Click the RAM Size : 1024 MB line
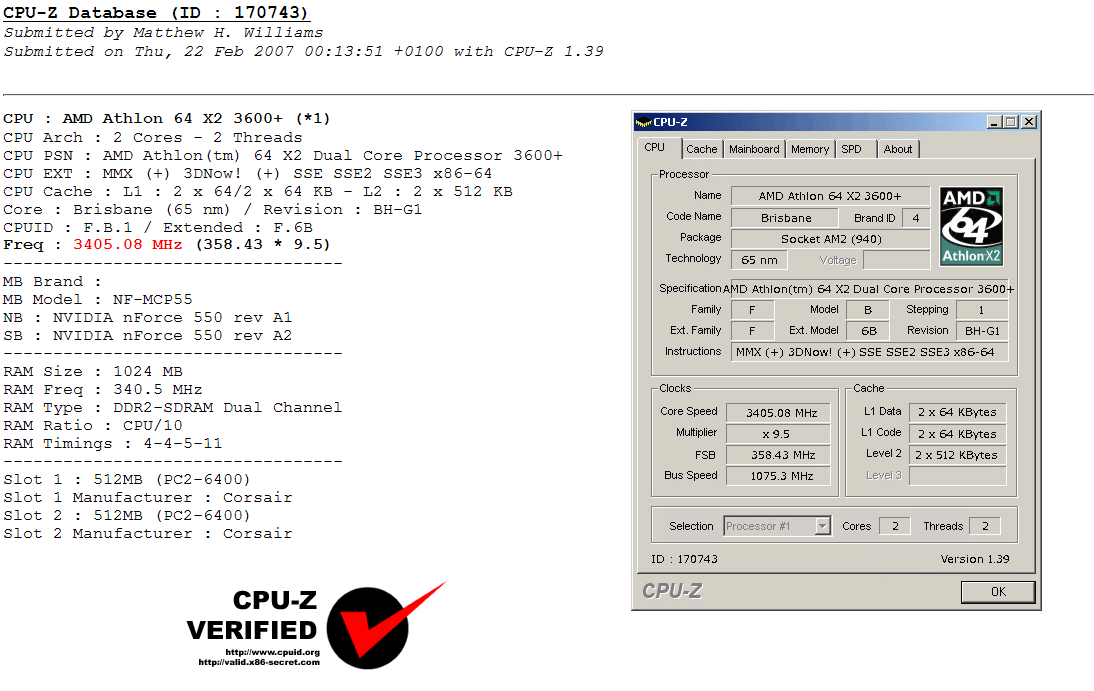This screenshot has height=691, width=1094. pyautogui.click(x=93, y=371)
